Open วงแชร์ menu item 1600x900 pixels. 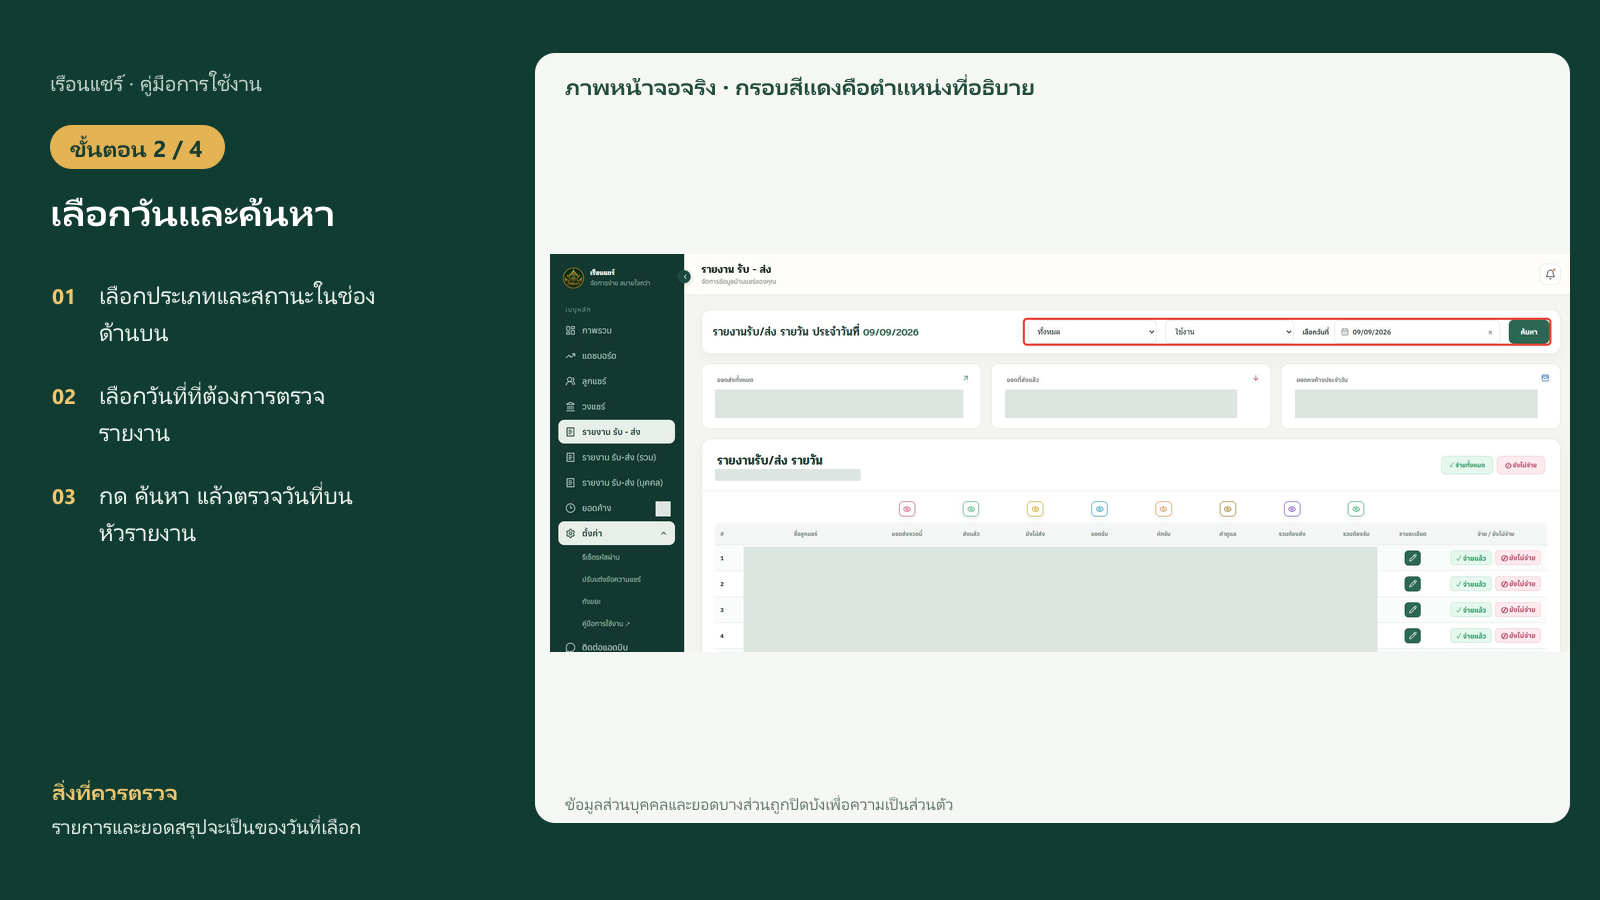(616, 407)
